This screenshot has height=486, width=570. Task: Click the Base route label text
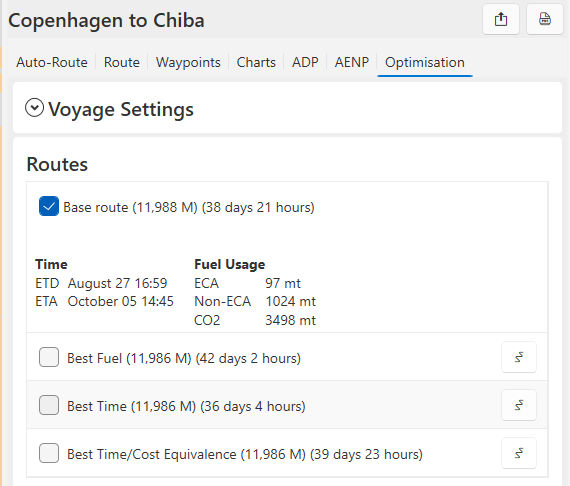click(x=189, y=207)
